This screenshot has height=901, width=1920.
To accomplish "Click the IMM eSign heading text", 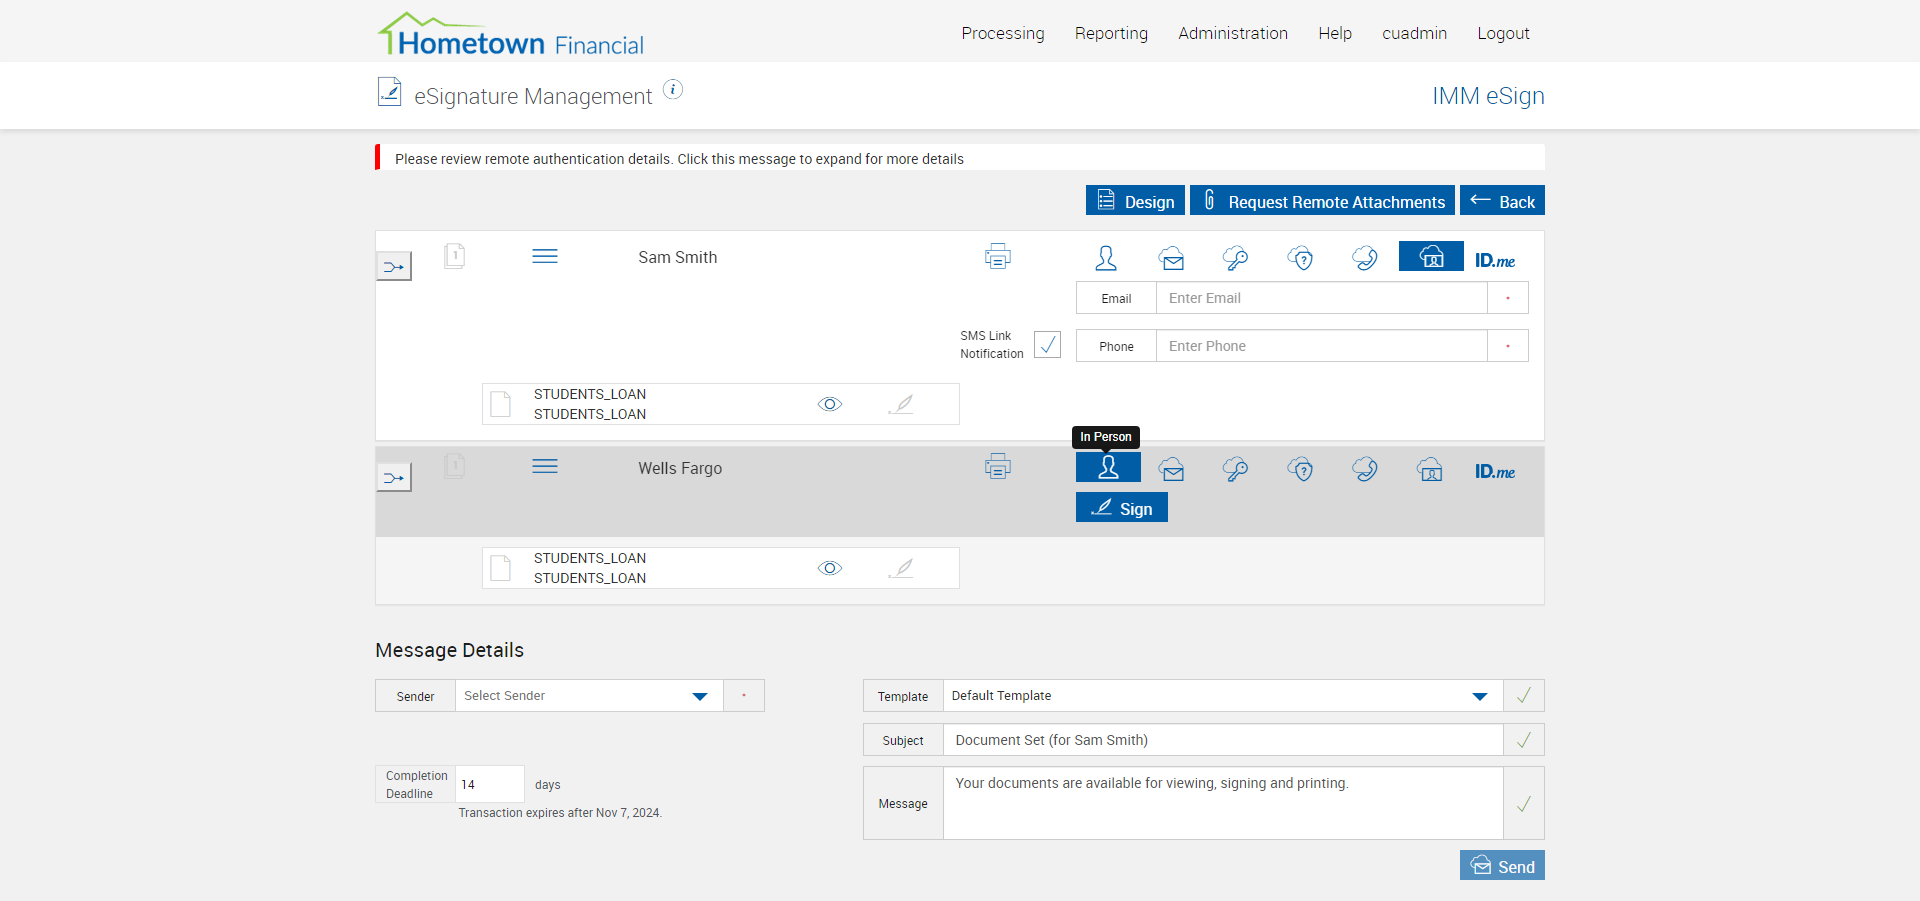I will (1488, 96).
